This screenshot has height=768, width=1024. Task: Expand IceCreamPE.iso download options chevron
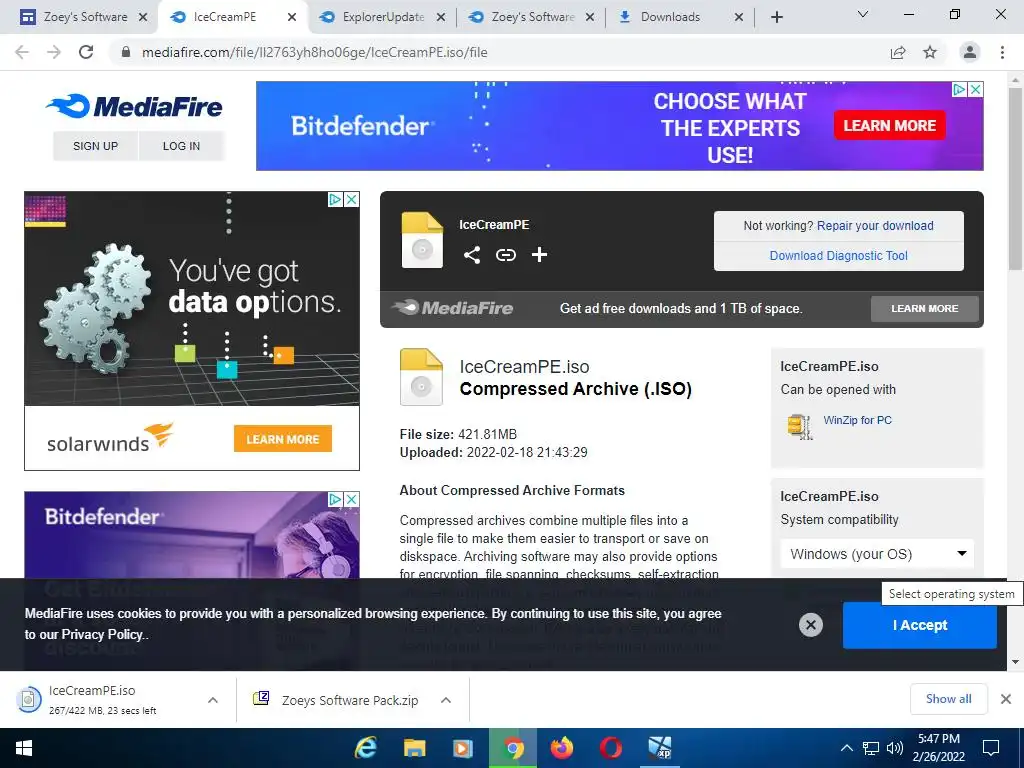(x=213, y=699)
